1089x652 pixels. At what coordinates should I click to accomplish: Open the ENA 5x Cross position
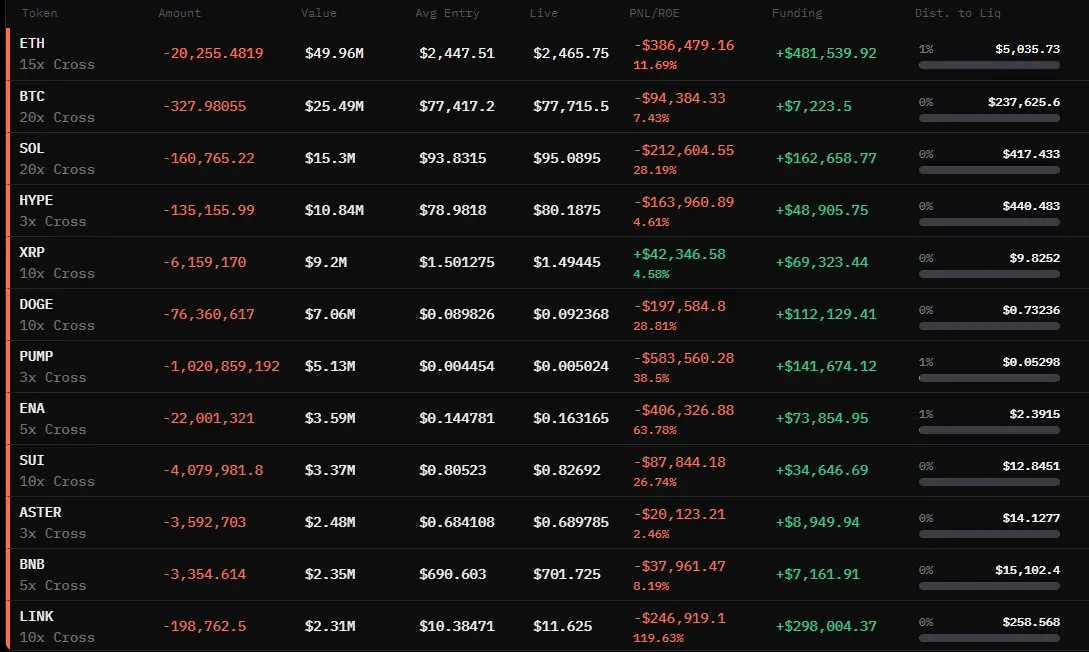click(547, 419)
